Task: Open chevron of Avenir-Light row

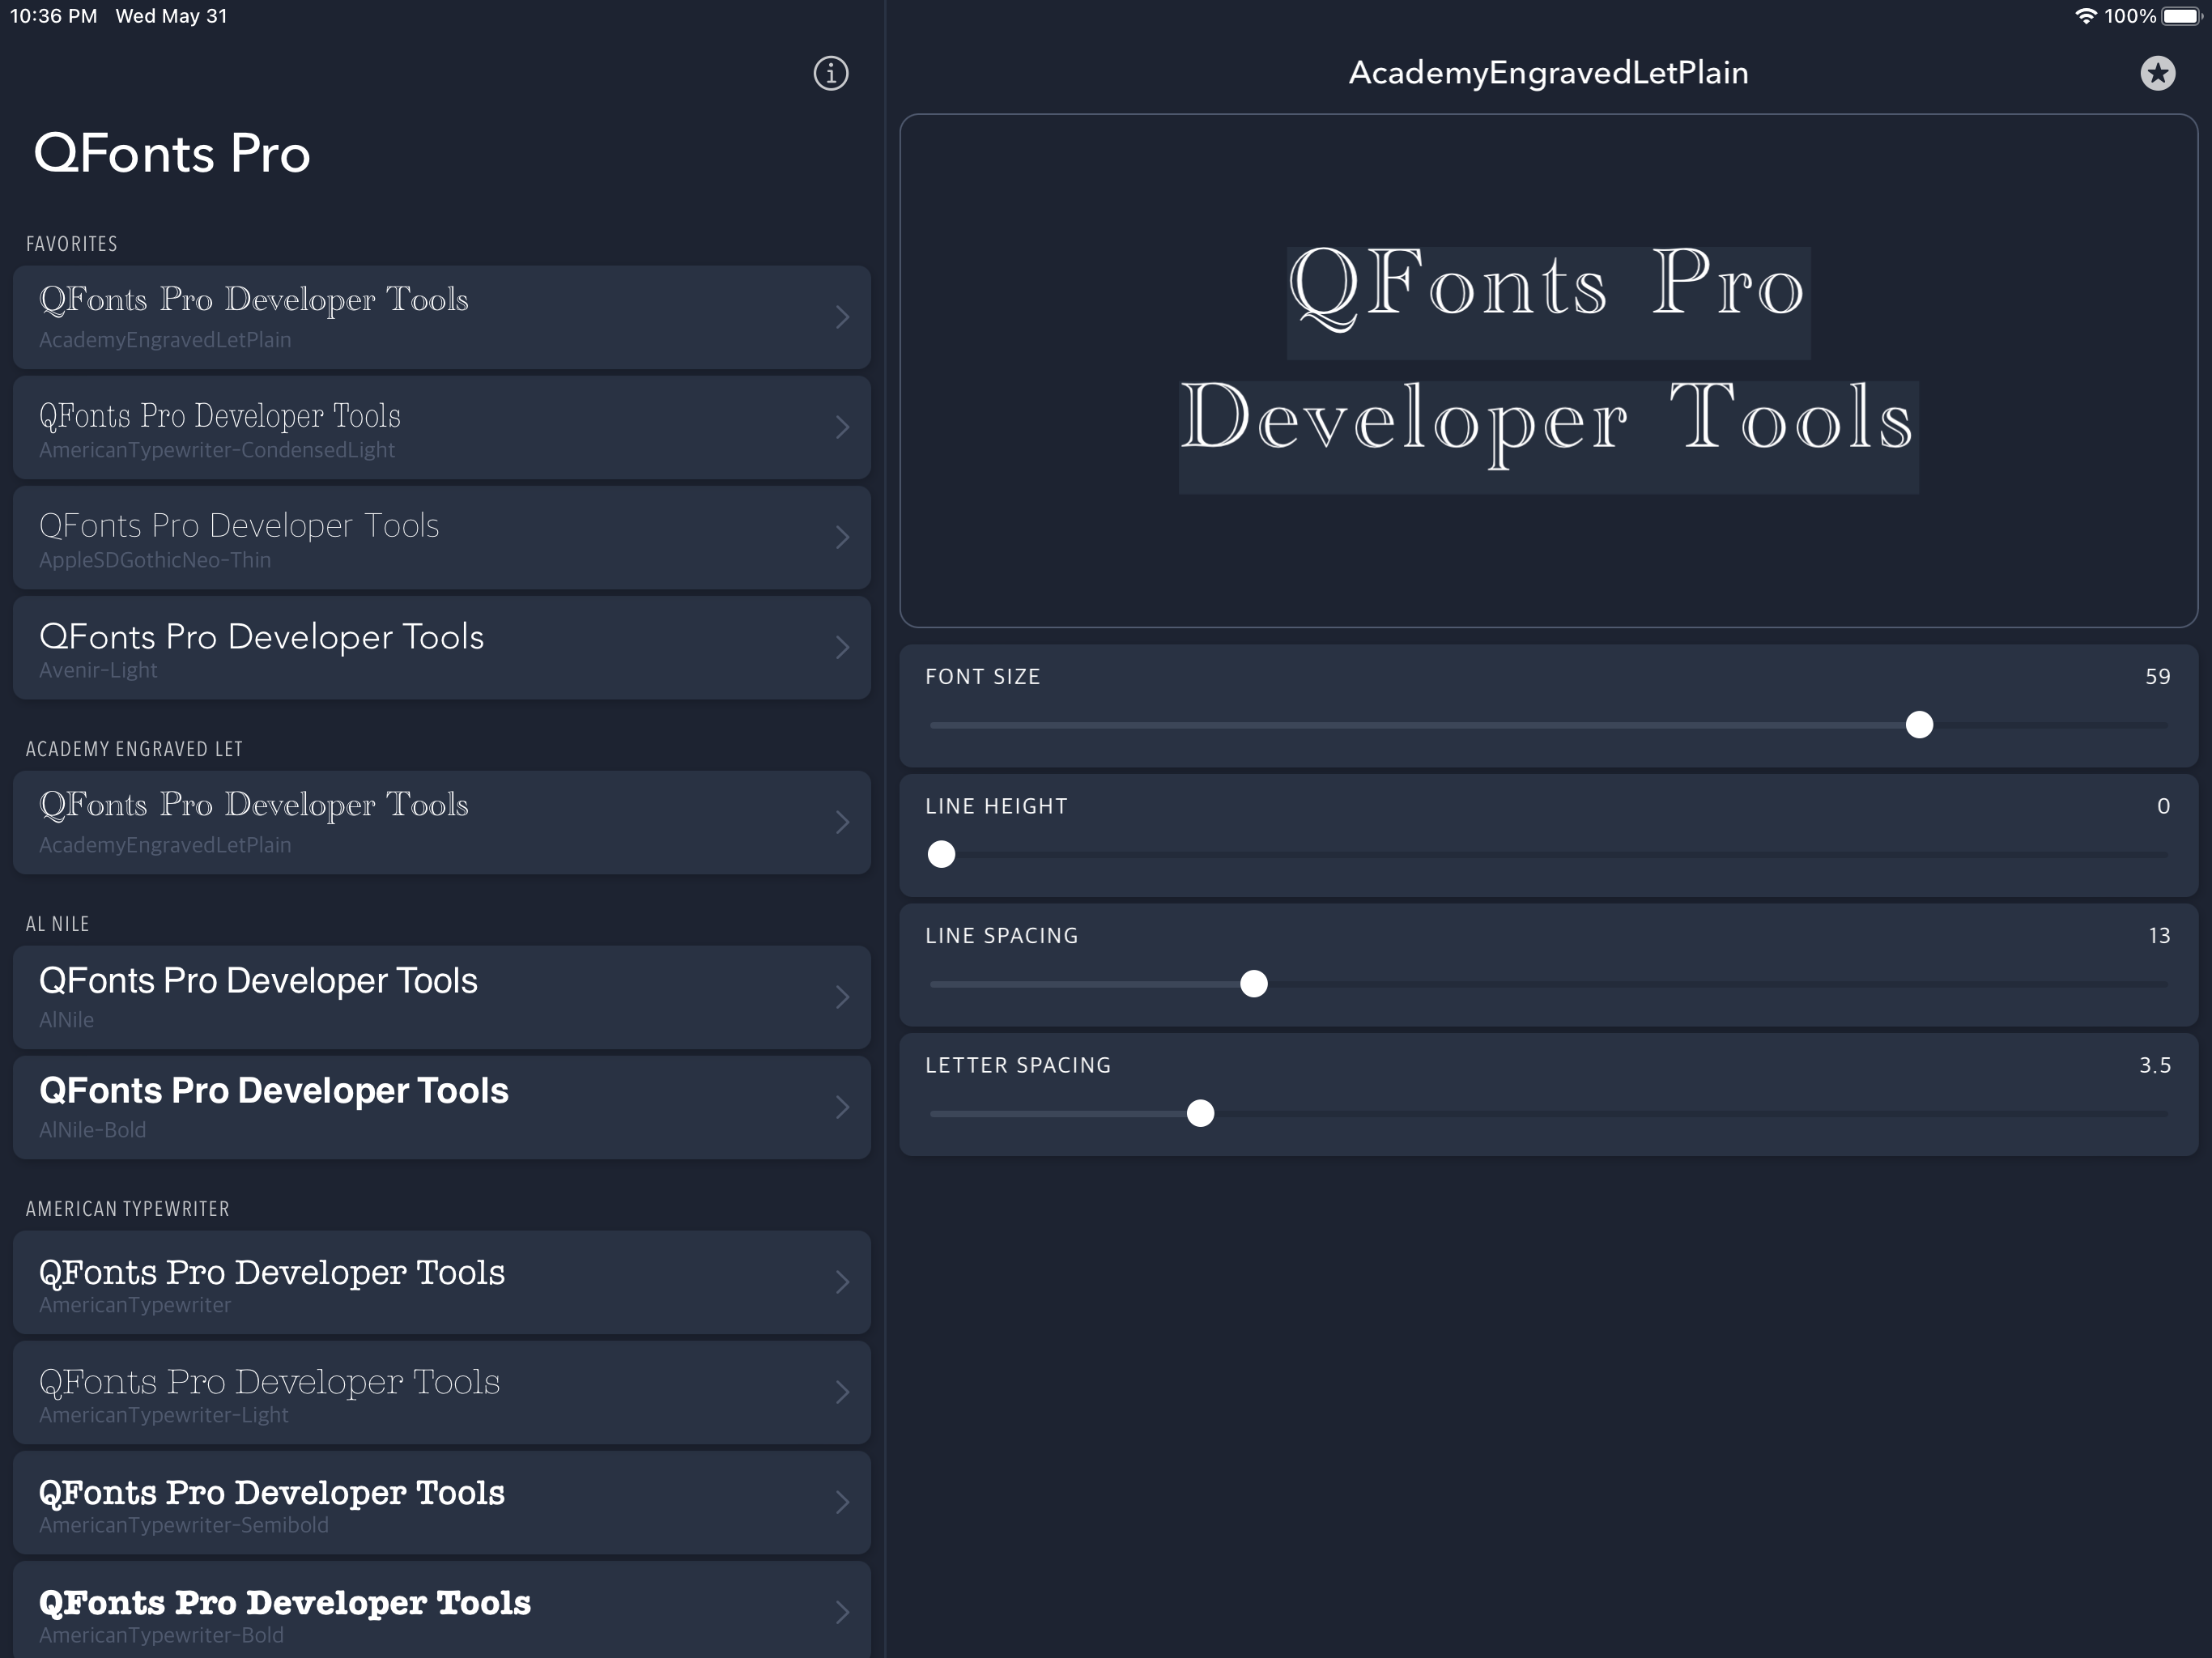Action: tap(842, 647)
